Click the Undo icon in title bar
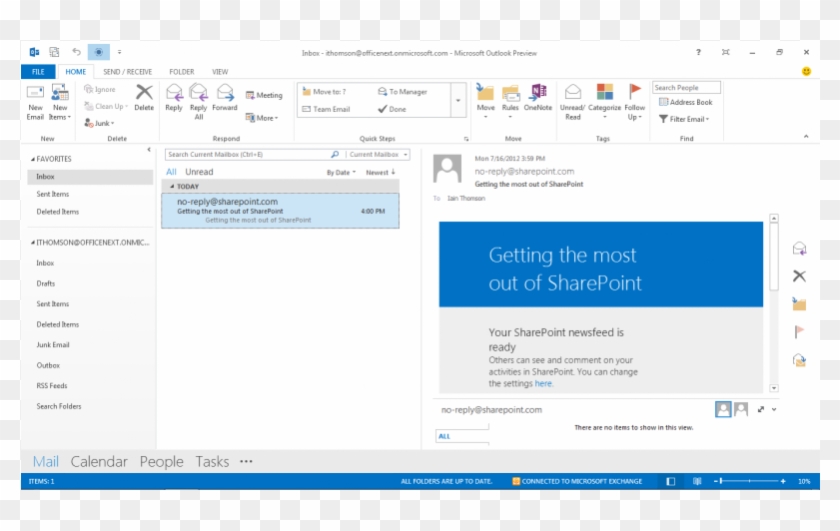This screenshot has height=531, width=840. (77, 52)
